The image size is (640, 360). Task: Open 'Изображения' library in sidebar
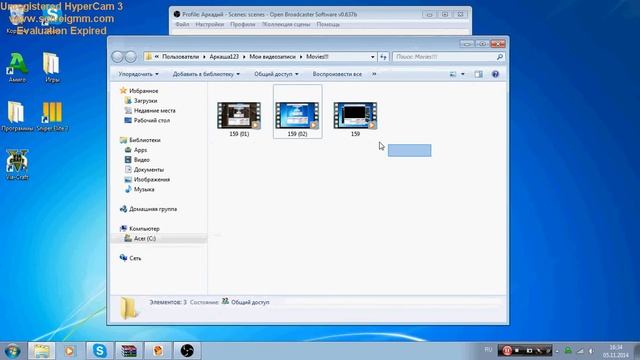147,180
